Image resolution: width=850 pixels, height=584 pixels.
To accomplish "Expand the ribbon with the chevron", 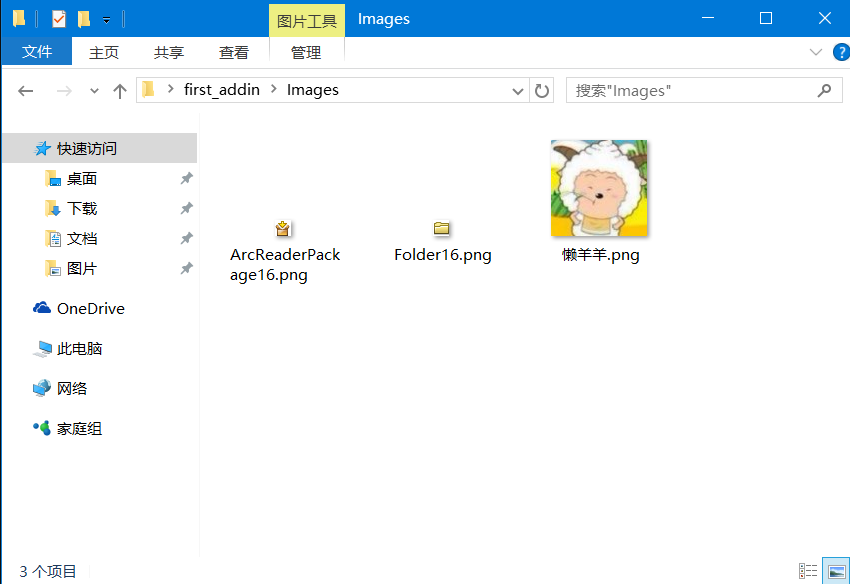I will (815, 52).
